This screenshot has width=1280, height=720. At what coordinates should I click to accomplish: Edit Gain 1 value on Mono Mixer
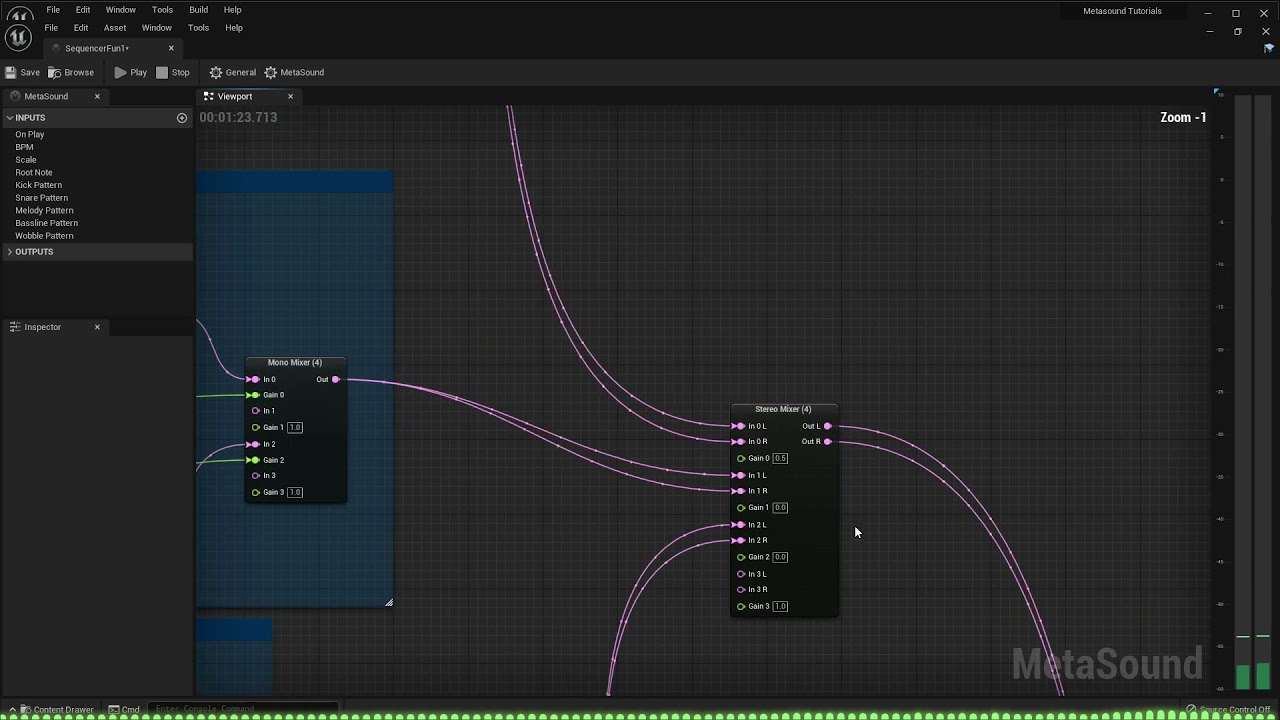click(x=295, y=427)
